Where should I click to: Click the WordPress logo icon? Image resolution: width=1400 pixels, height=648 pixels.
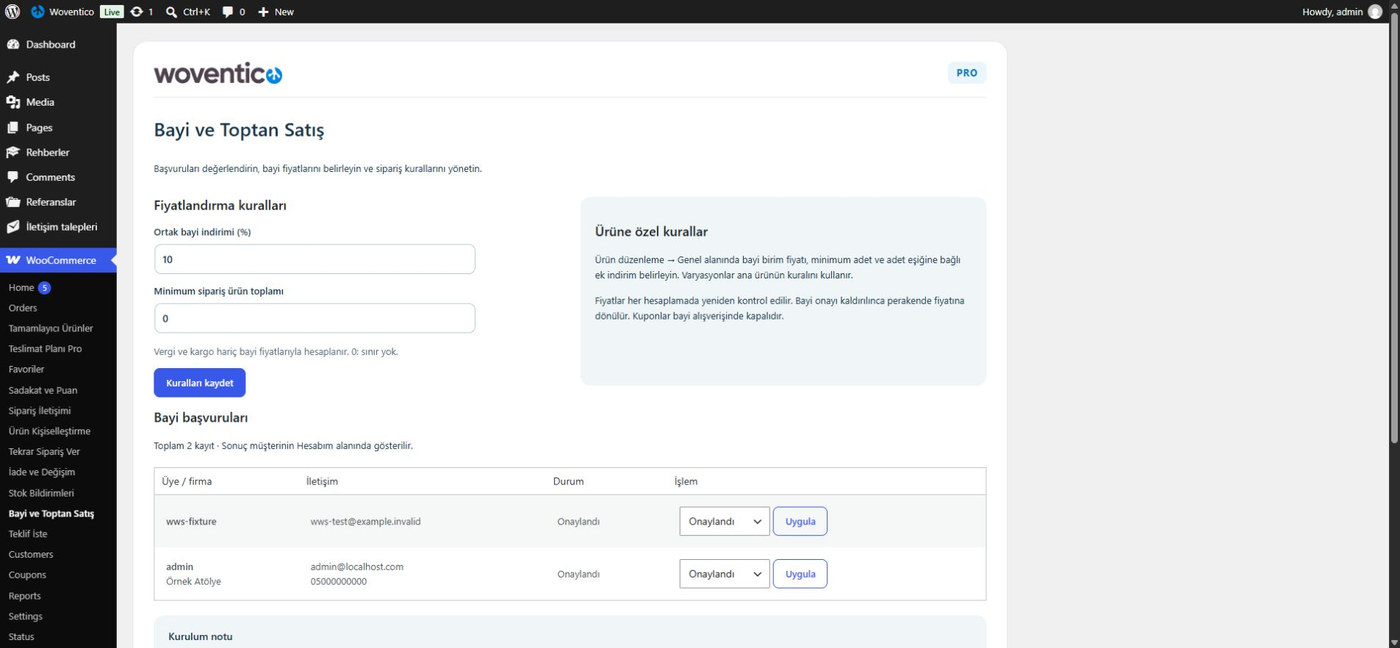(12, 12)
